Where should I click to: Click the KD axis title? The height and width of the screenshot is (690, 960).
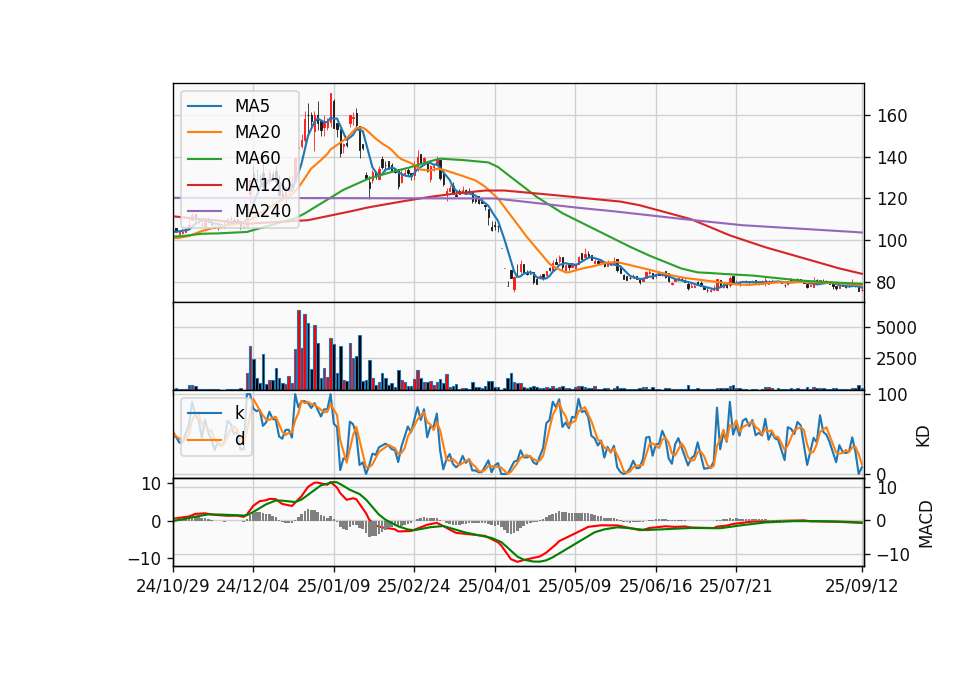click(x=923, y=437)
